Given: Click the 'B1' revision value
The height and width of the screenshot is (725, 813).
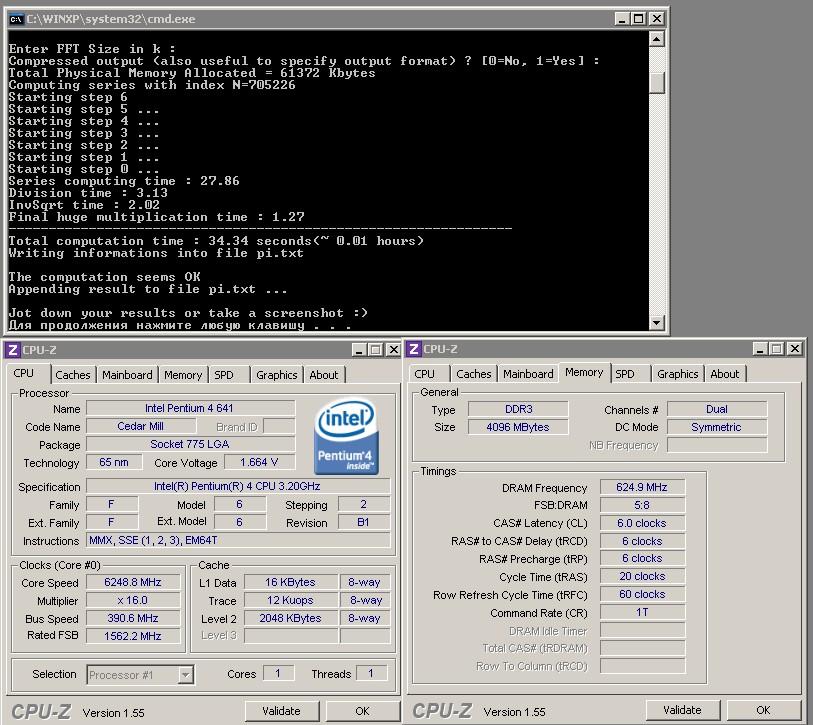Looking at the screenshot, I should [363, 522].
